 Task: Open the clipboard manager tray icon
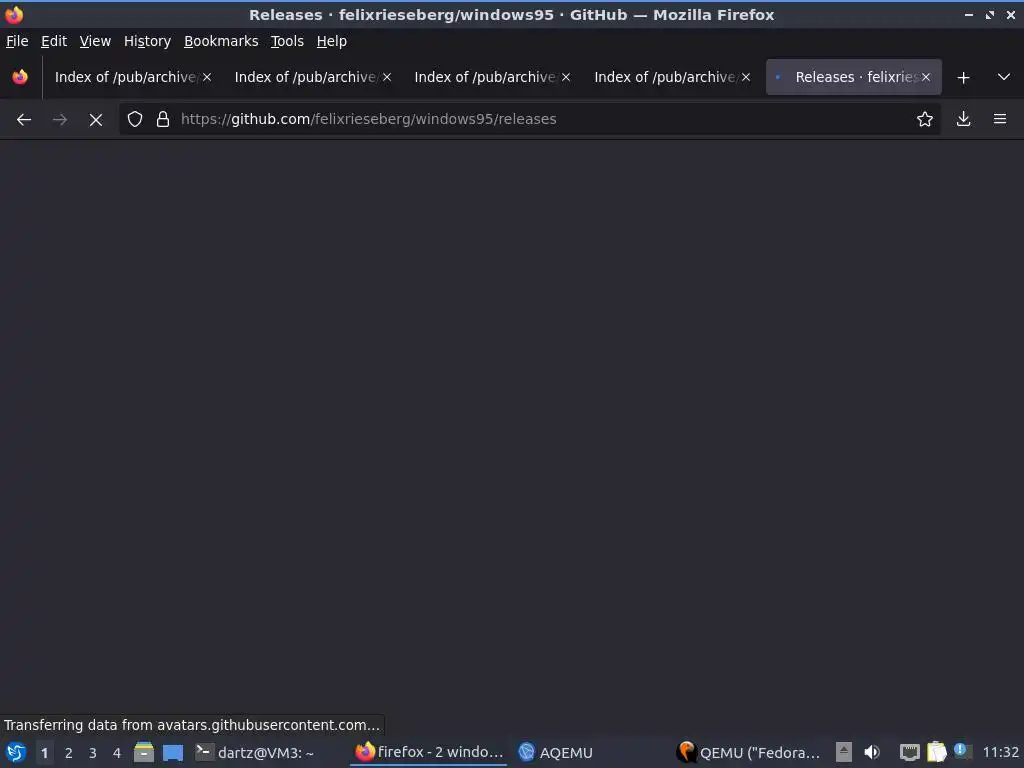[936, 752]
